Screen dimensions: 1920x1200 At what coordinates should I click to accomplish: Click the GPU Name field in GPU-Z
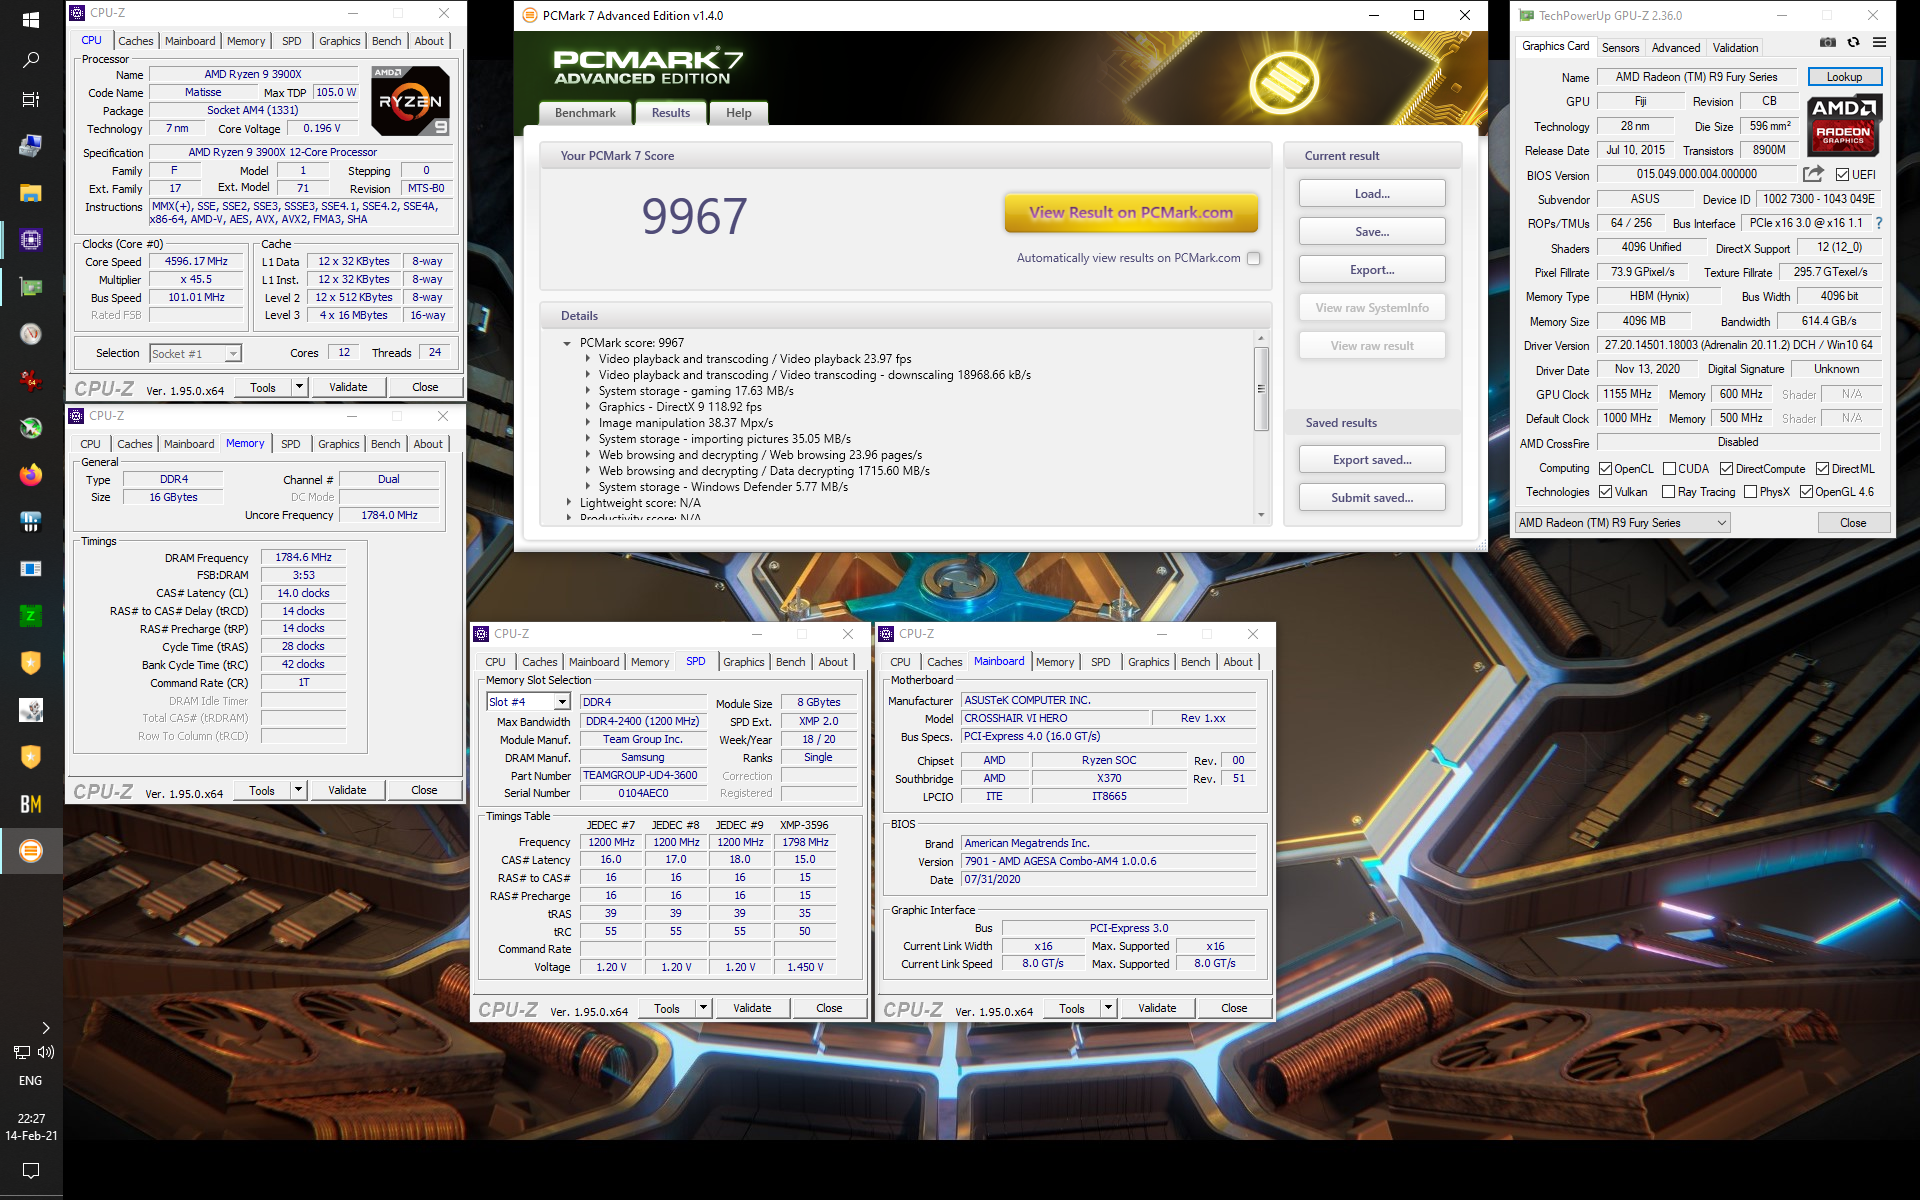point(1696,77)
